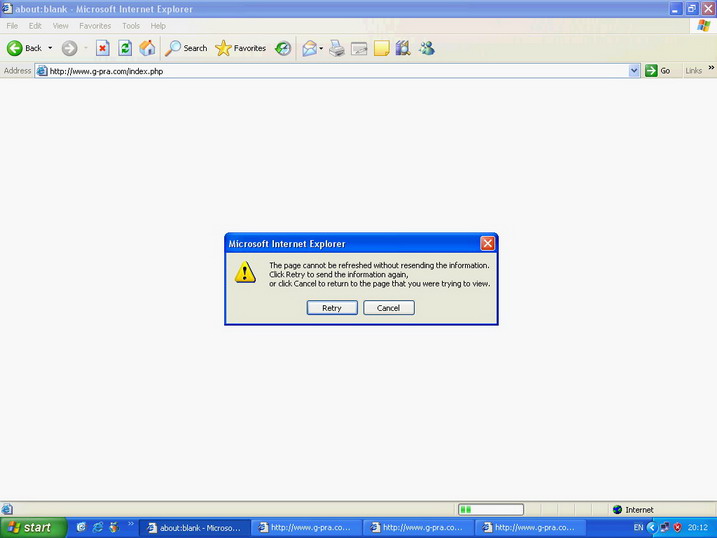Click the Stop loading toolbar icon
717x538 pixels.
[x=102, y=48]
